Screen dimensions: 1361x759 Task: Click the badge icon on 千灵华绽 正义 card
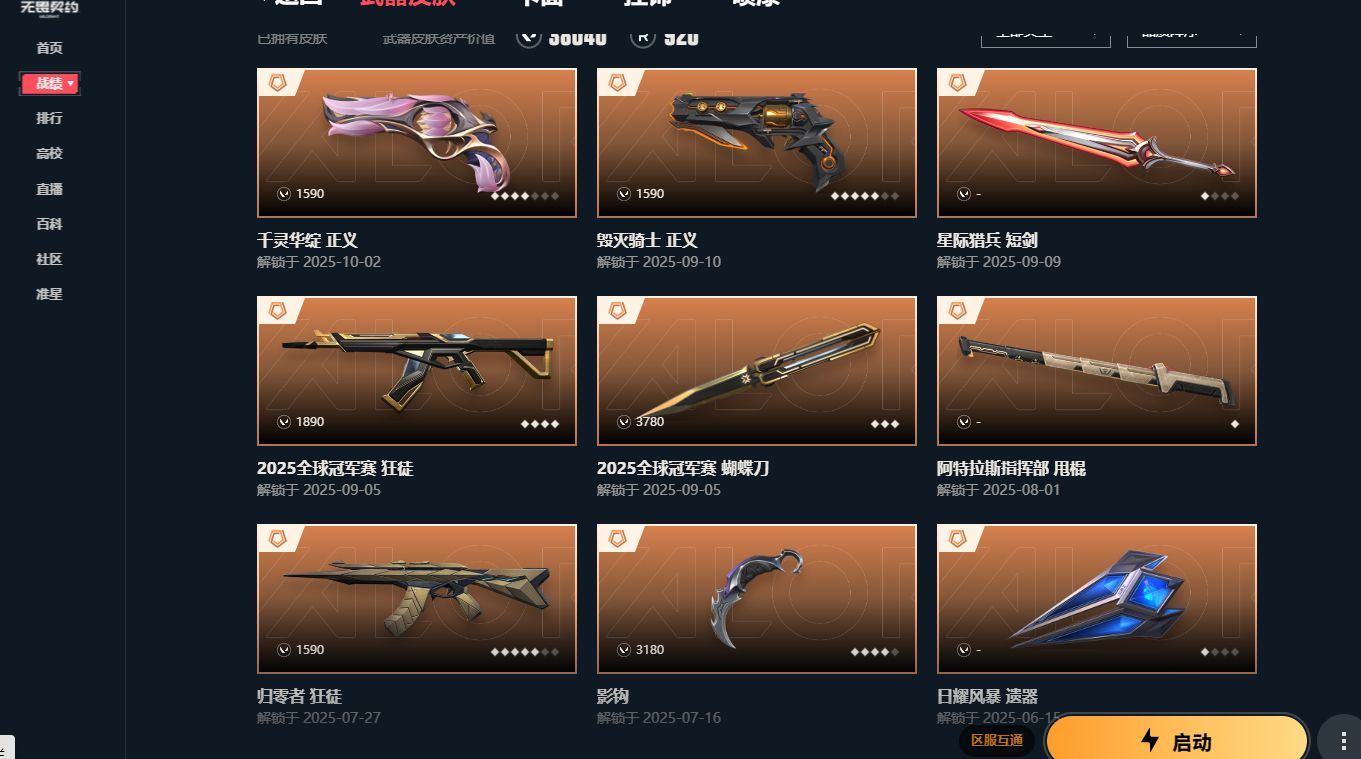pyautogui.click(x=278, y=83)
